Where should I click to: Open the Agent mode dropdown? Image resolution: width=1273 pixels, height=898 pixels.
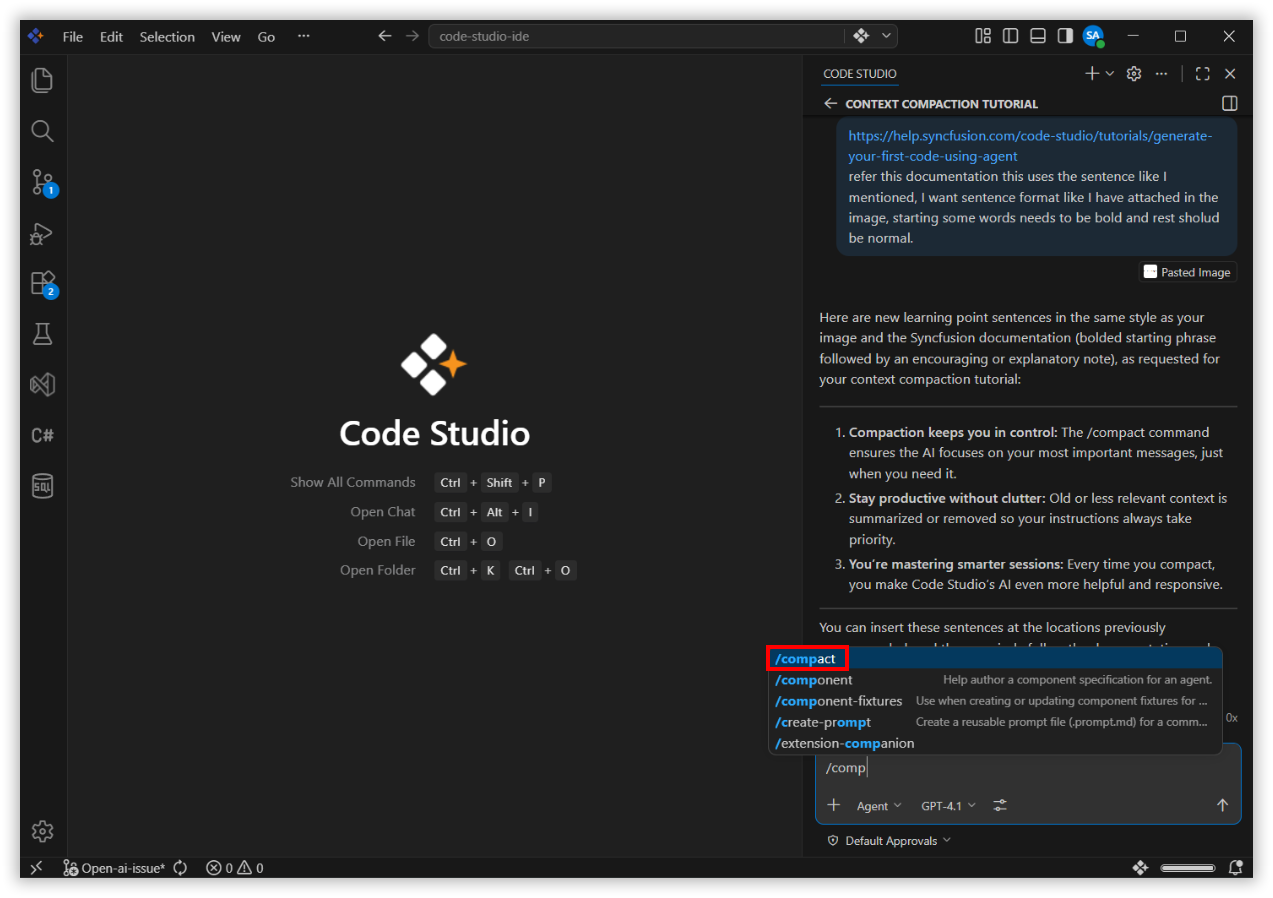879,805
